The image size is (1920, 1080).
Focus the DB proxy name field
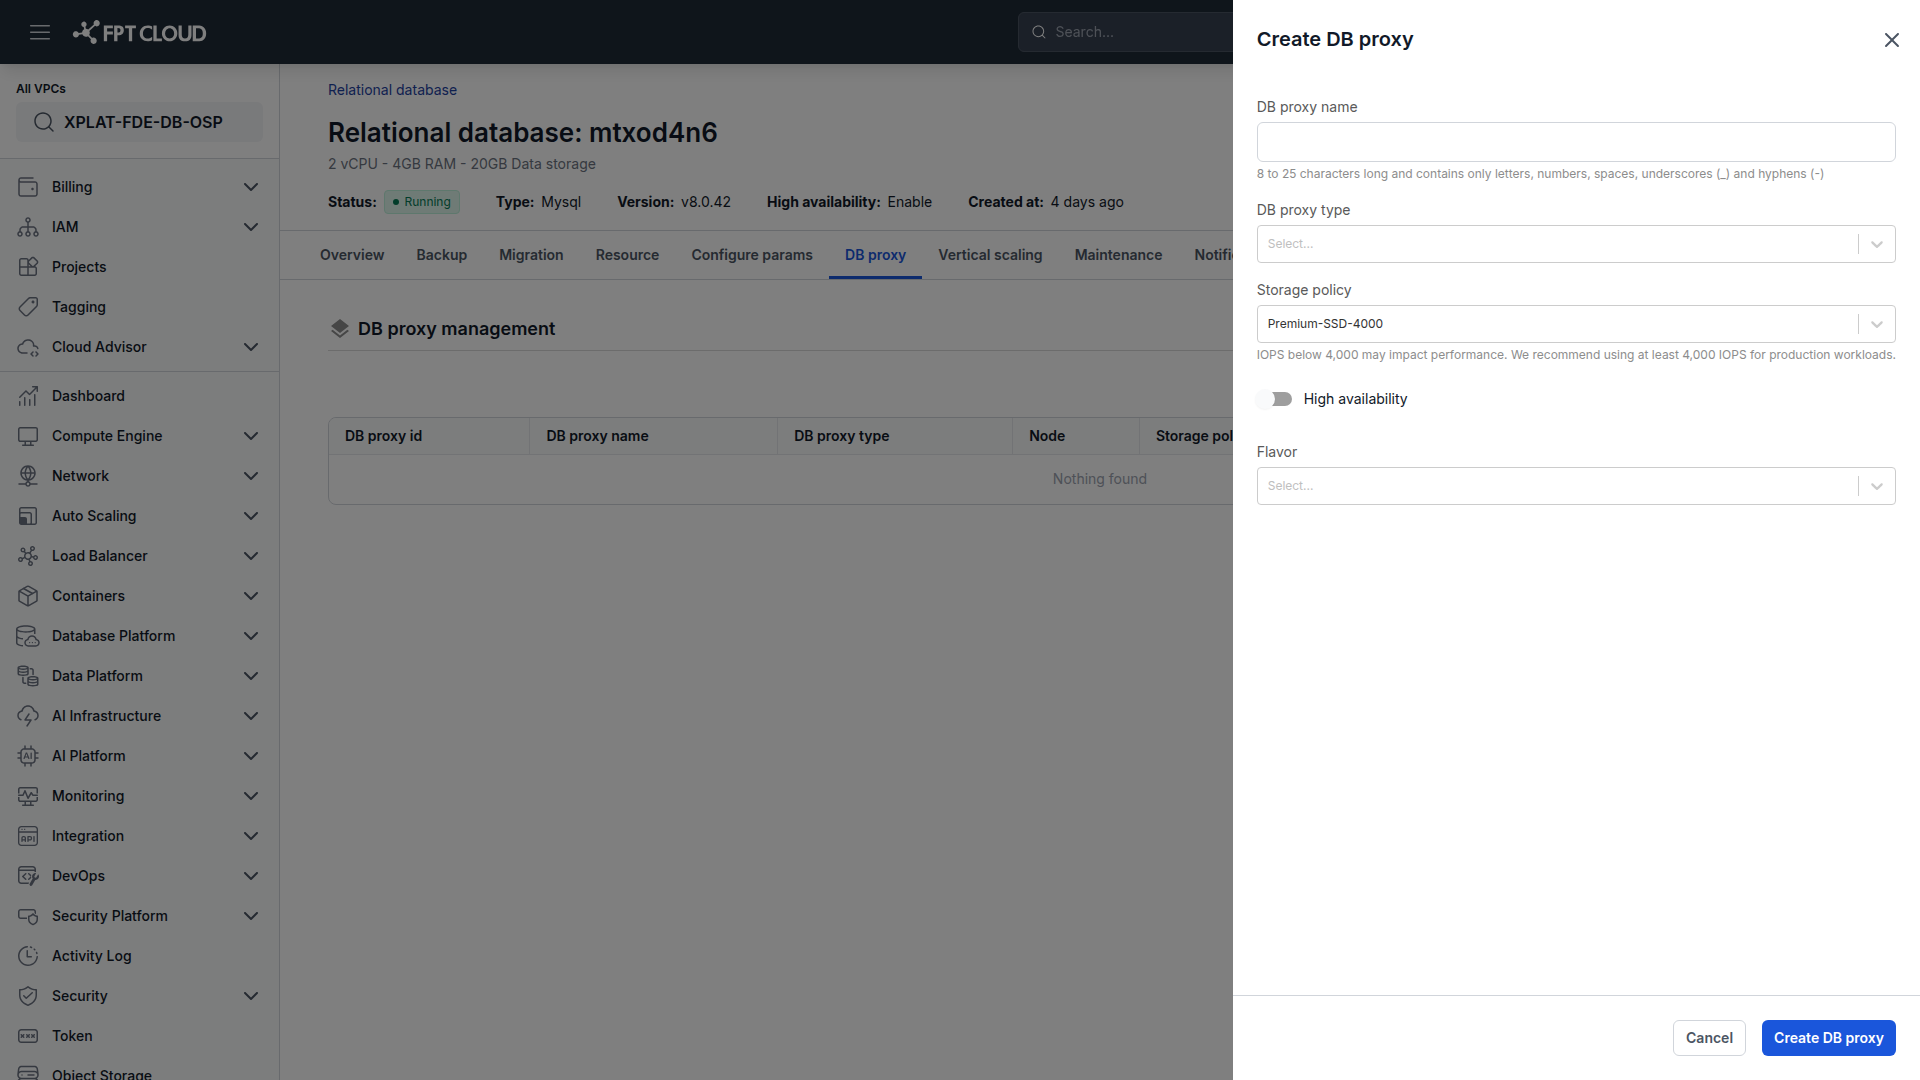(1576, 142)
